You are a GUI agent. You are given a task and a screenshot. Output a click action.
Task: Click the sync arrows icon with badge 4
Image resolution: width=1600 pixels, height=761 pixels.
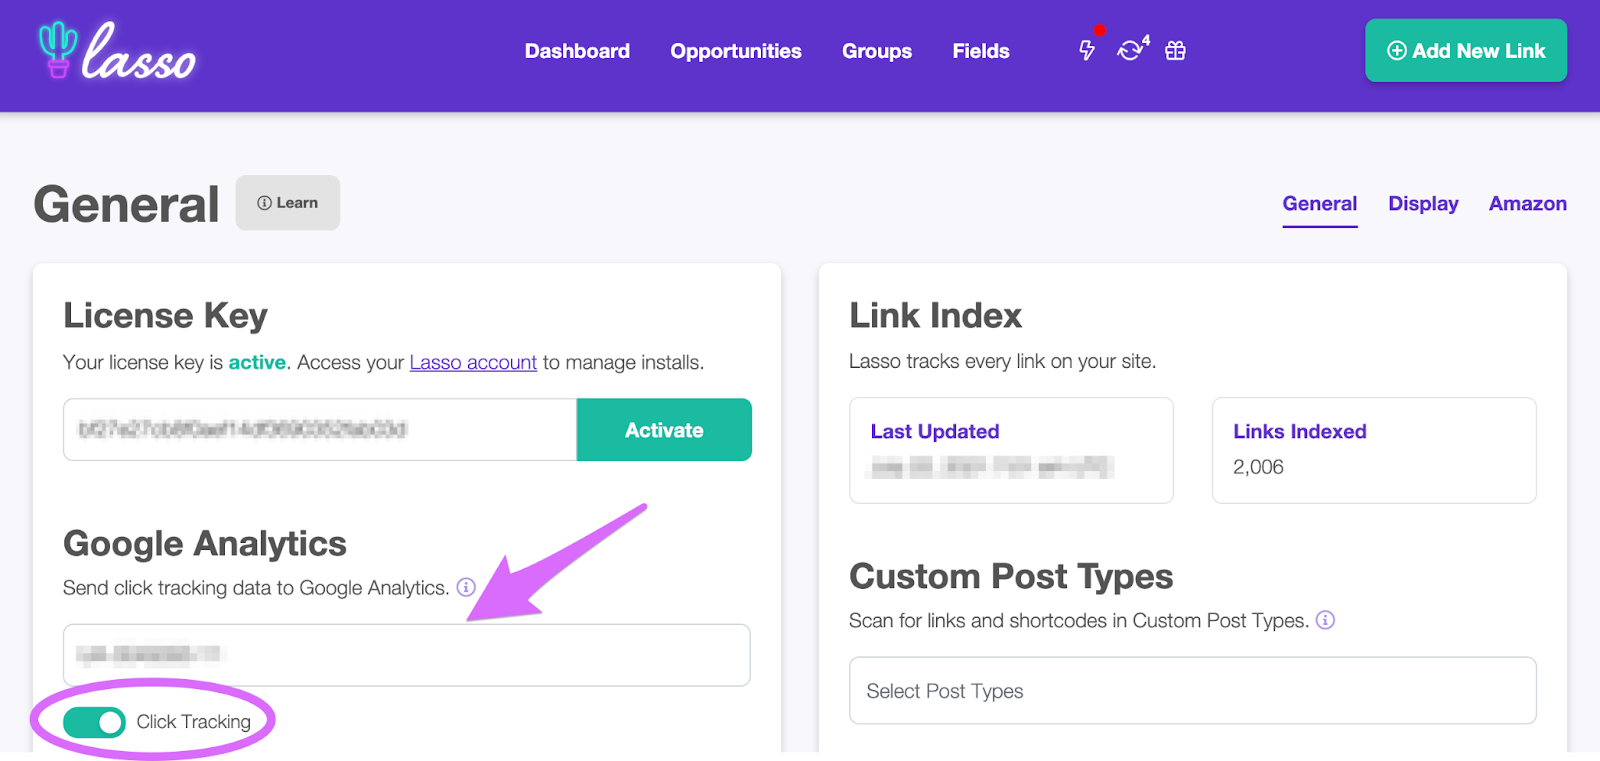[x=1131, y=50]
